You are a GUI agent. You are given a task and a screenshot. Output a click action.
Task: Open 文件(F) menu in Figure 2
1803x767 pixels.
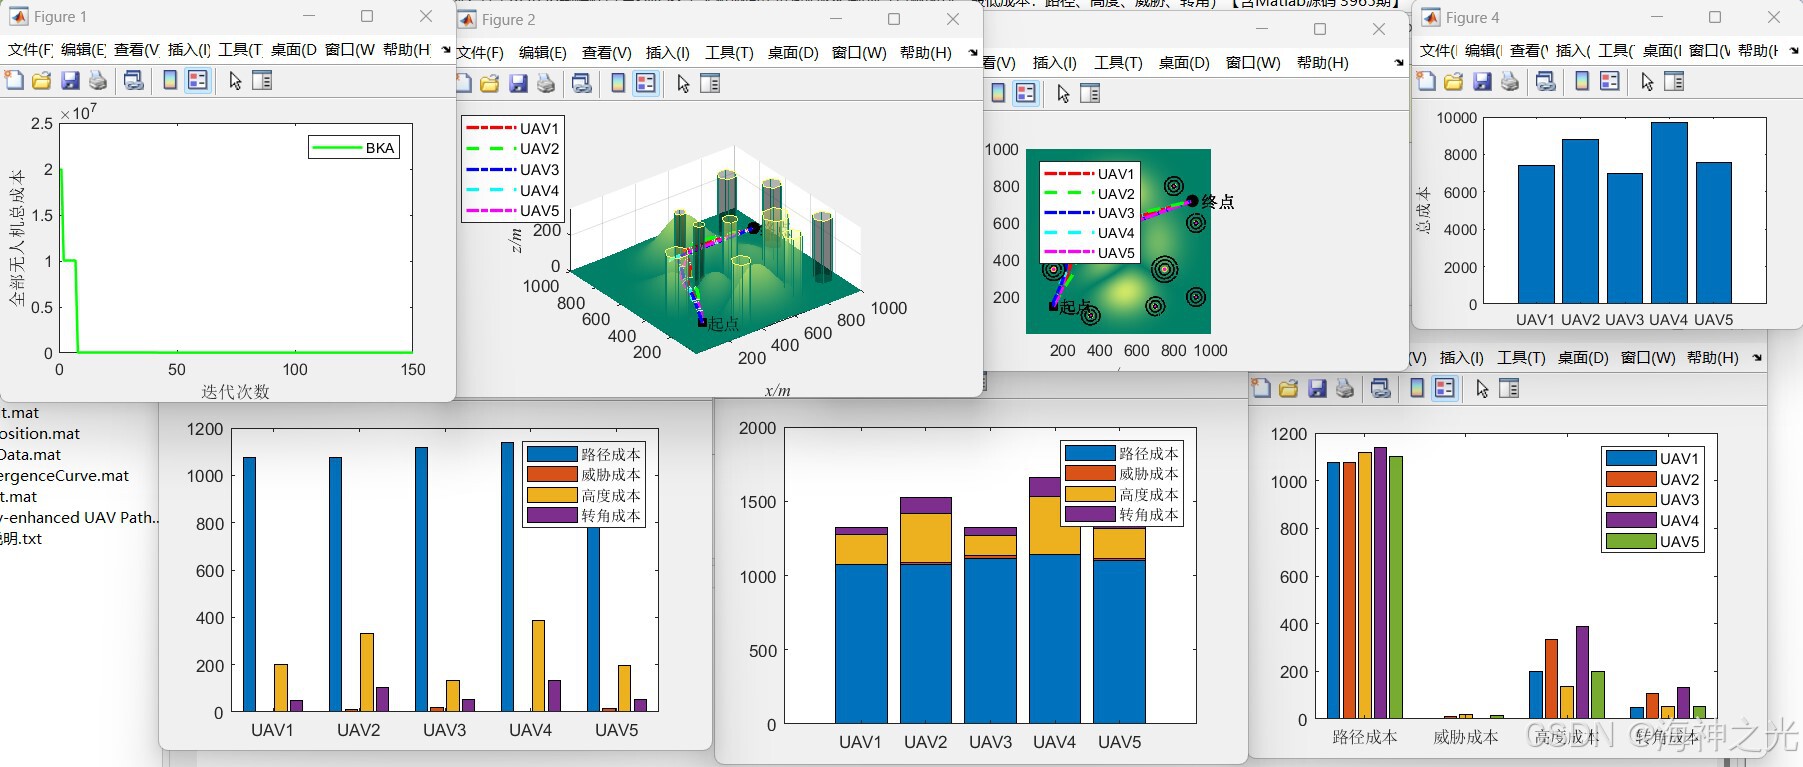coord(480,52)
